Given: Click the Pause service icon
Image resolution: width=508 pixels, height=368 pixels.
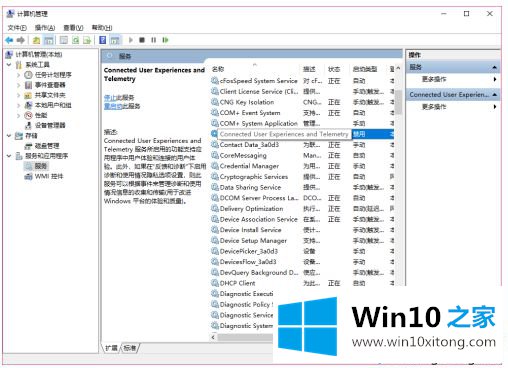Looking at the screenshot, I should [154, 40].
